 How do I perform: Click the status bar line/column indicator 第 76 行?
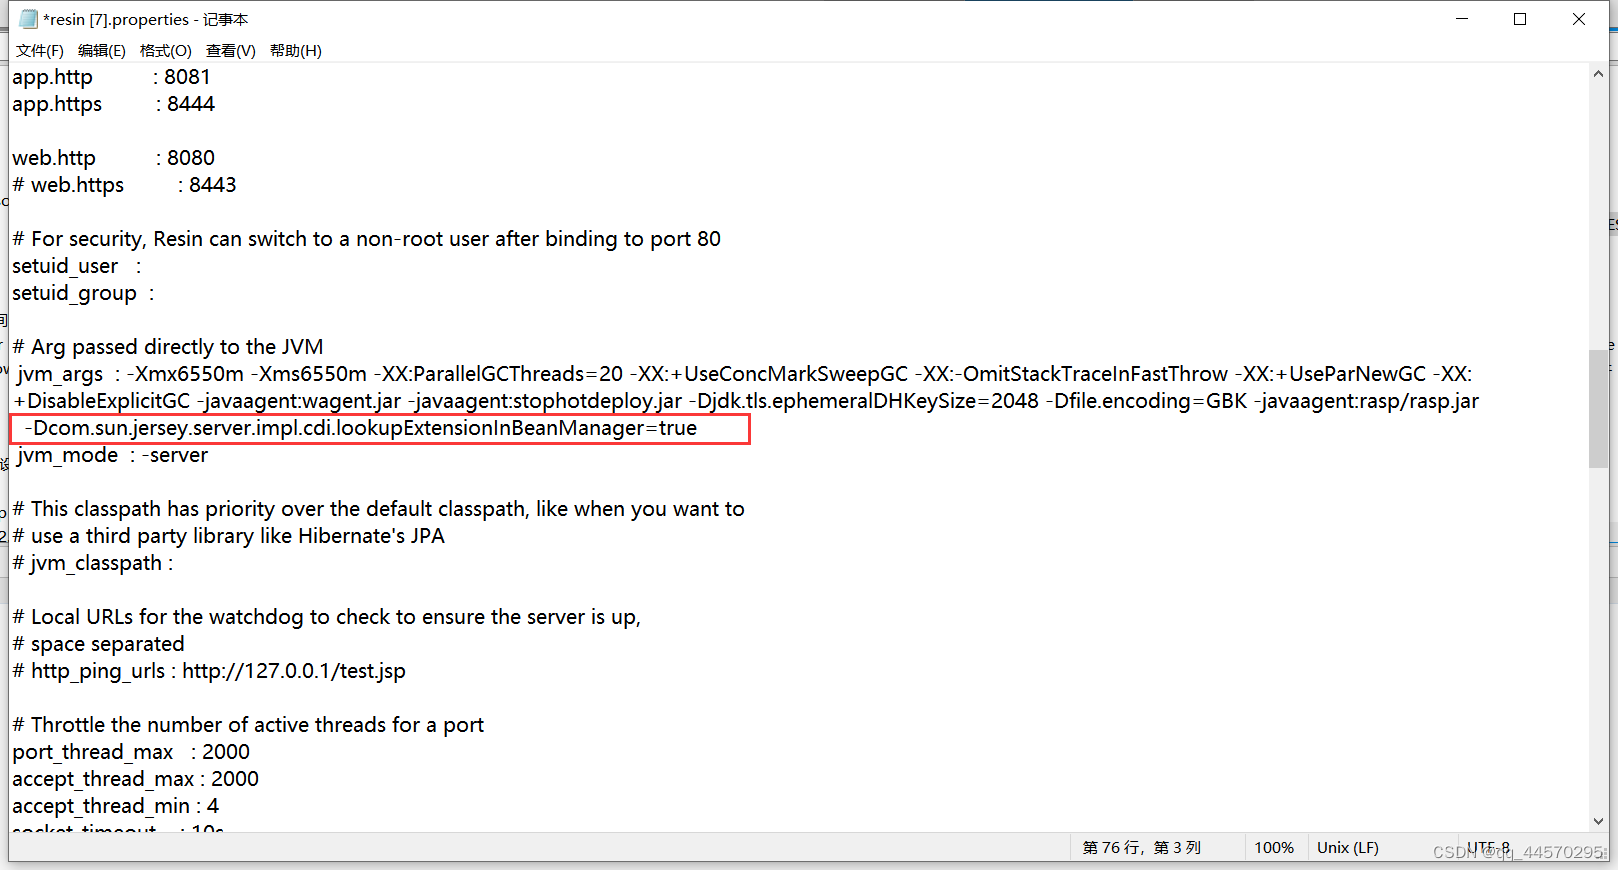tap(1142, 848)
